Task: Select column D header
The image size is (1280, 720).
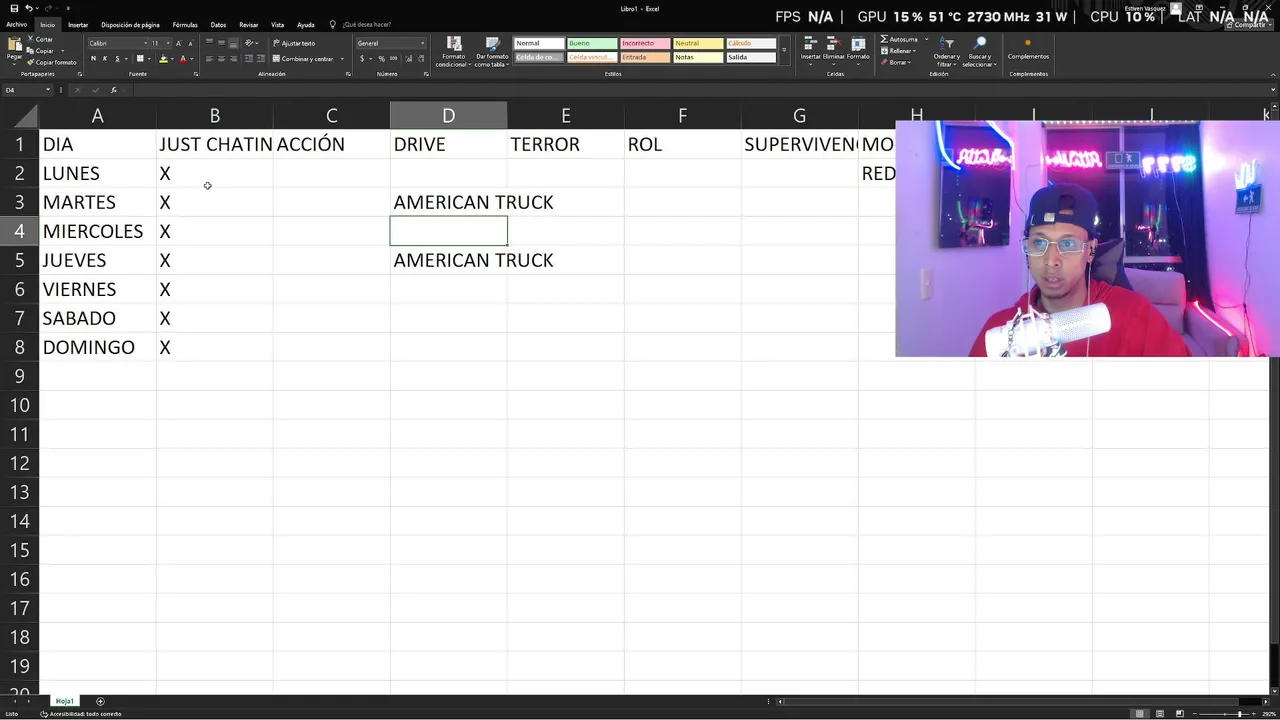Action: point(448,116)
